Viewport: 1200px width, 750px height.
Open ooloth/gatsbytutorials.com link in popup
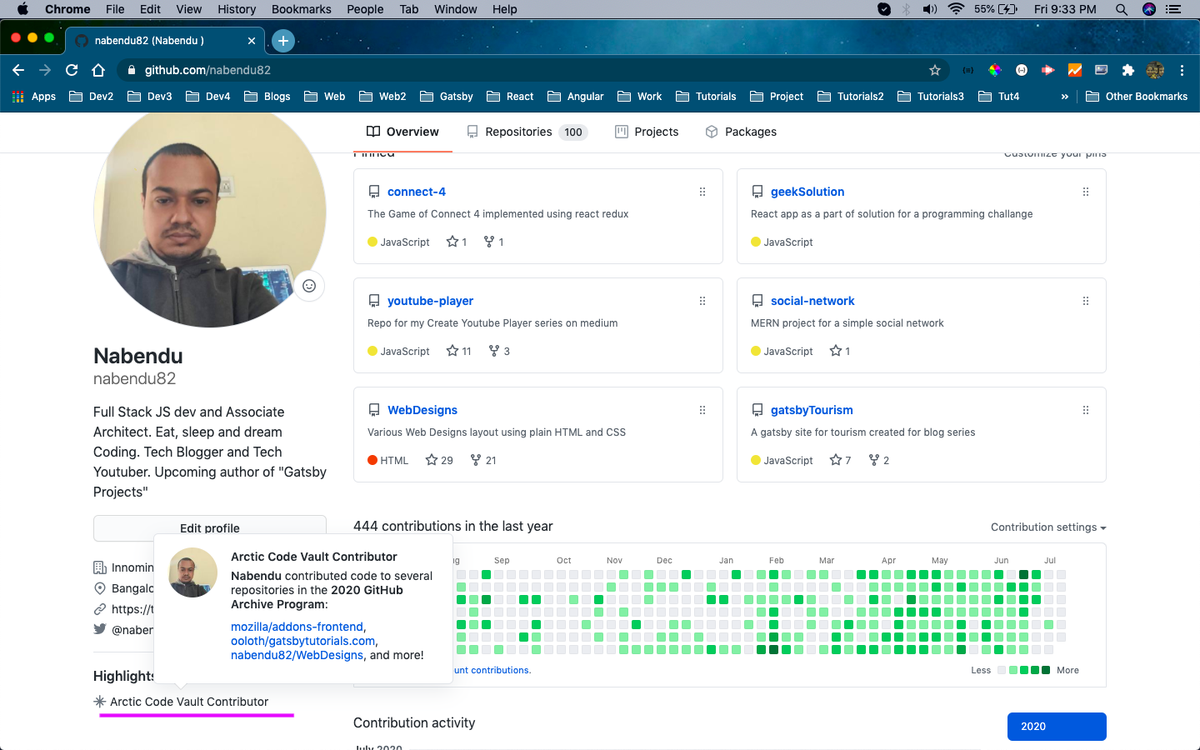(x=303, y=641)
